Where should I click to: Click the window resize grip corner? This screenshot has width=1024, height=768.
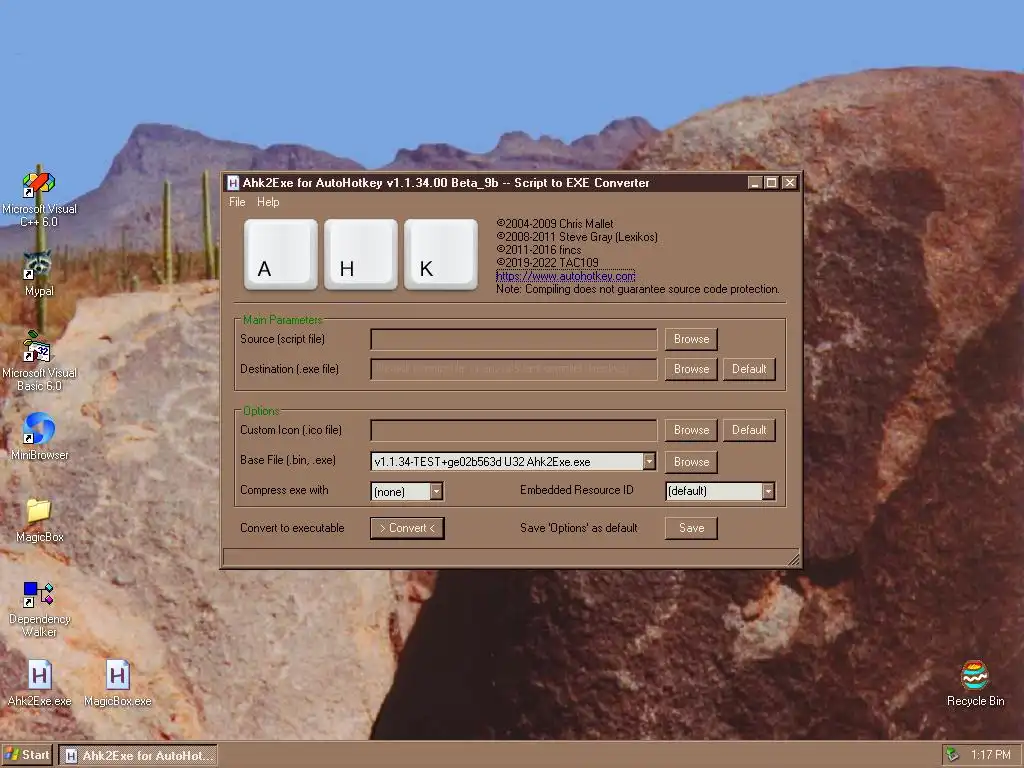[x=793, y=559]
